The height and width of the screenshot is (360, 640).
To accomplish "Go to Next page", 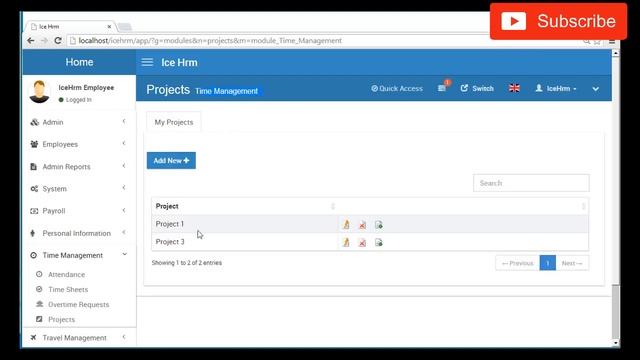I will 572,263.
